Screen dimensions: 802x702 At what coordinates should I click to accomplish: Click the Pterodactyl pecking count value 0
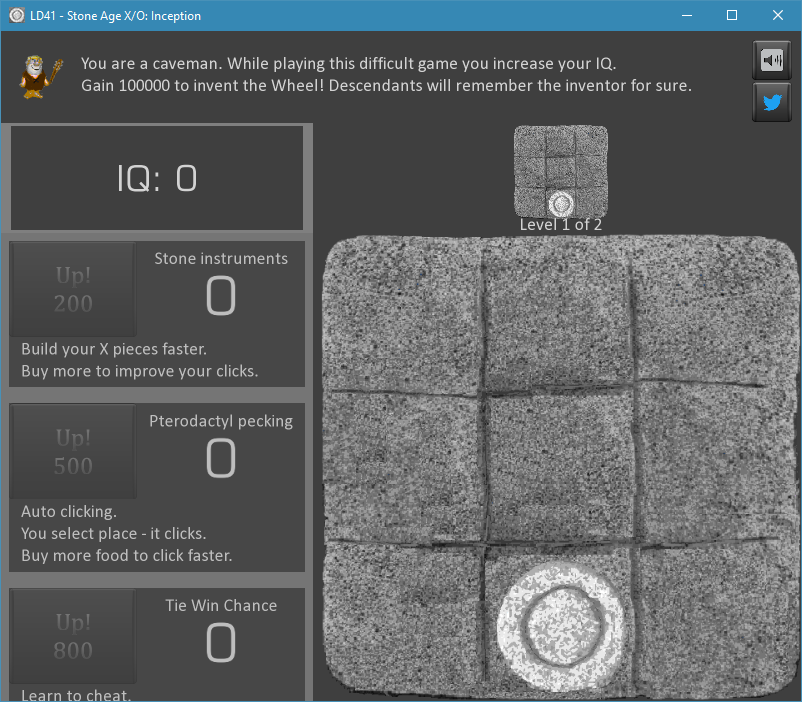coord(221,458)
